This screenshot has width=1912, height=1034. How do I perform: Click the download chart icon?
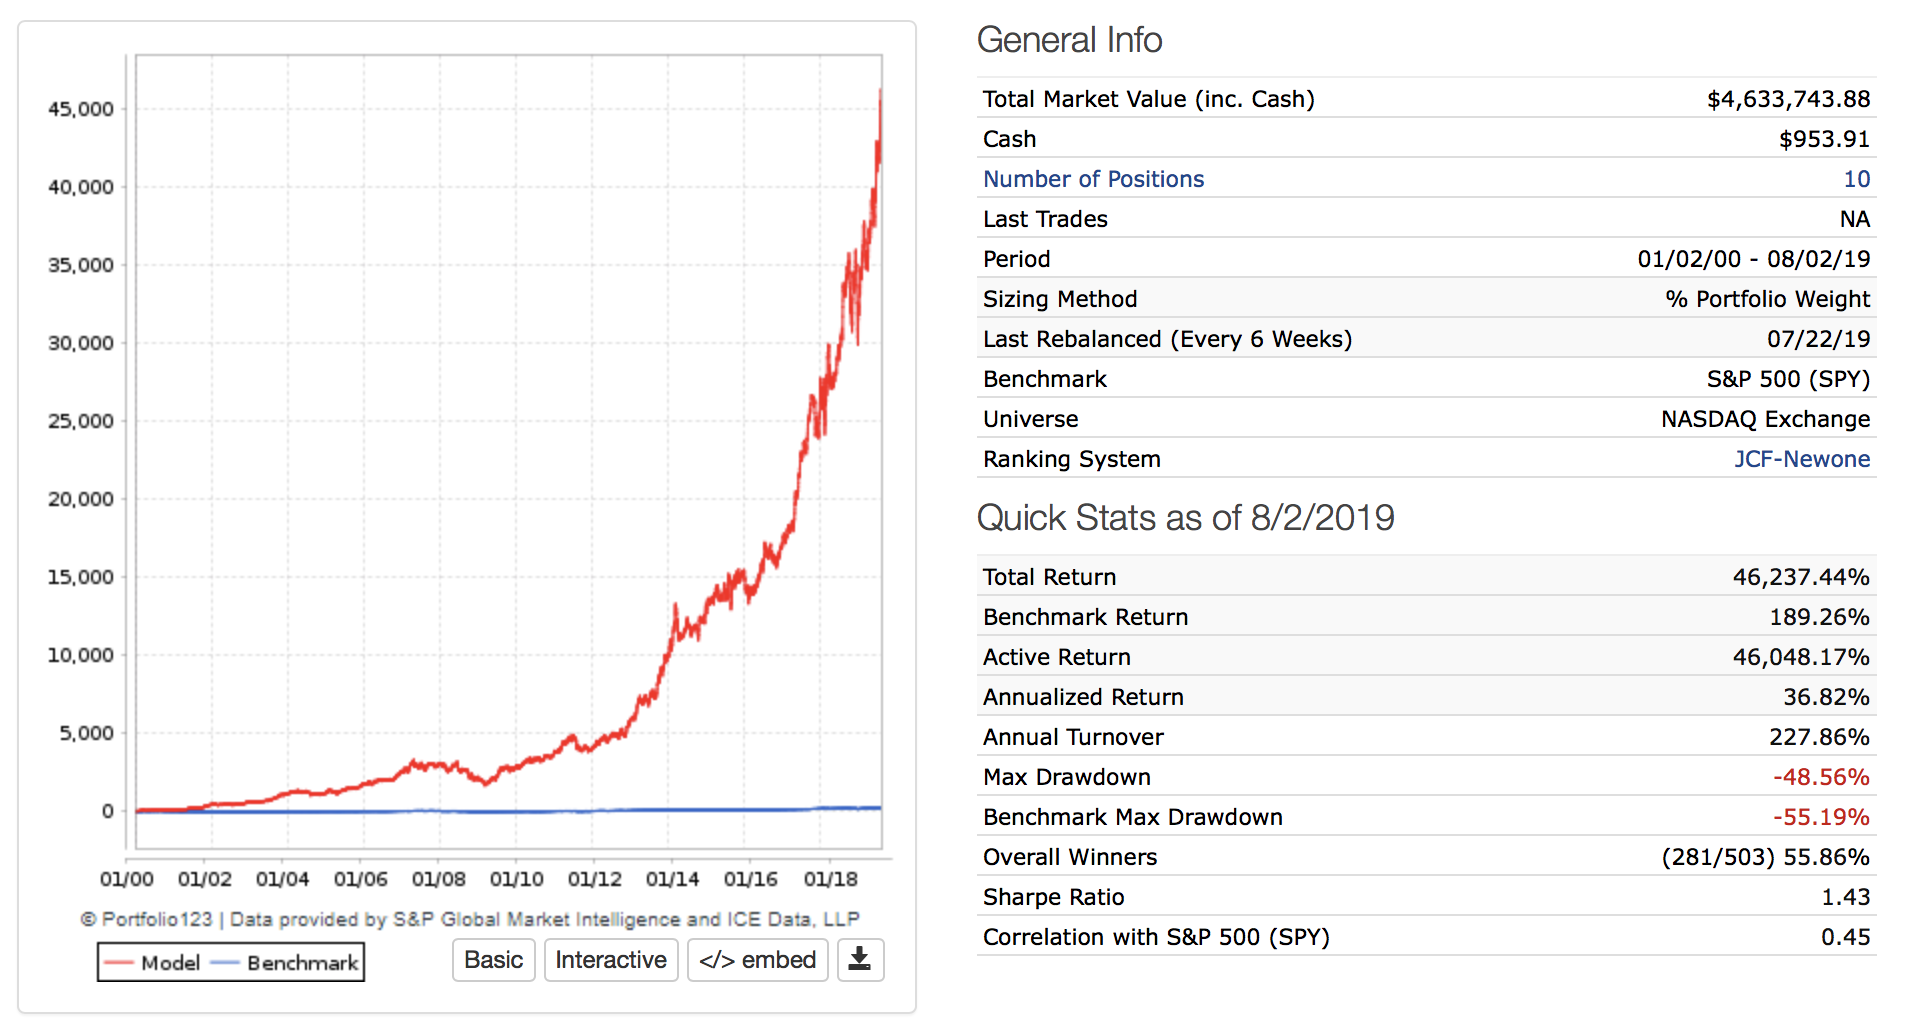pyautogui.click(x=860, y=960)
